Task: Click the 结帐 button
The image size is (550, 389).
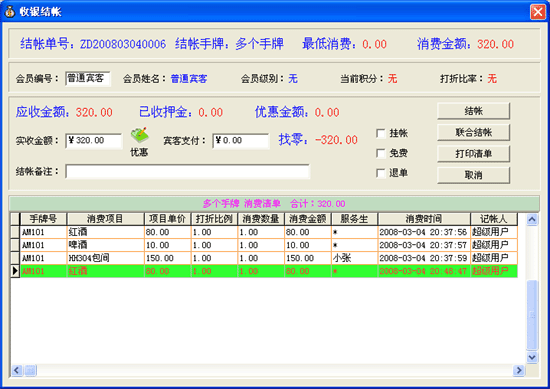Action: coord(474,111)
